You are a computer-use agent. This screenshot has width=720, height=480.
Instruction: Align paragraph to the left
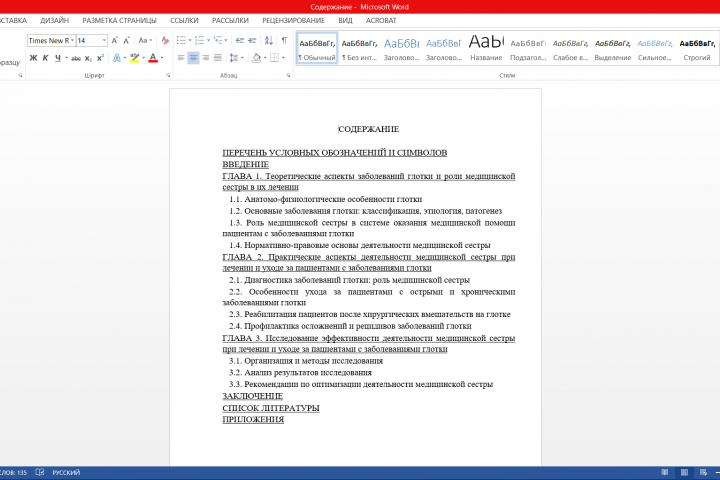(x=181, y=58)
